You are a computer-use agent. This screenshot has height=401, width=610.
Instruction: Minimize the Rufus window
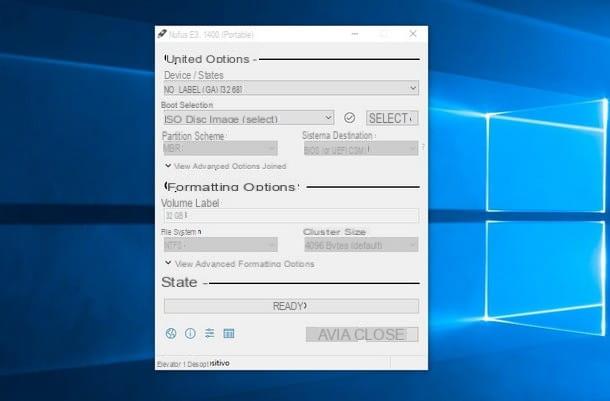pos(355,34)
